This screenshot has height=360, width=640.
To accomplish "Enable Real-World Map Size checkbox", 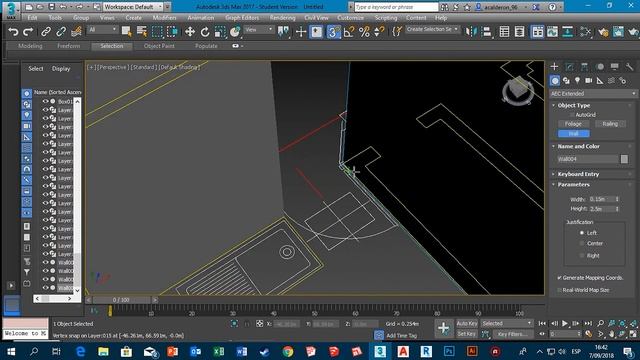I will pyautogui.click(x=560, y=290).
